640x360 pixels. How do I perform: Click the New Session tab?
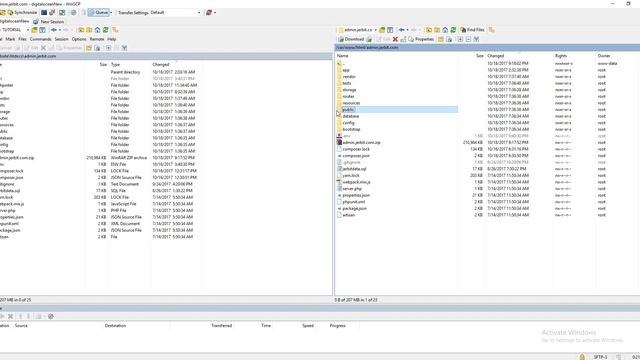[x=48, y=22]
